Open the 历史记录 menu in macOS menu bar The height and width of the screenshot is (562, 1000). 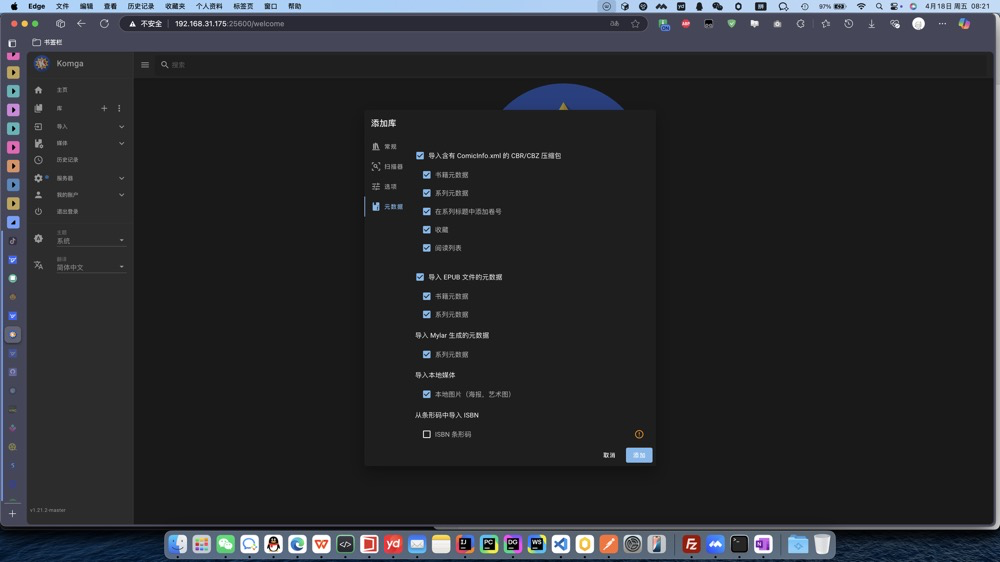coord(140,6)
